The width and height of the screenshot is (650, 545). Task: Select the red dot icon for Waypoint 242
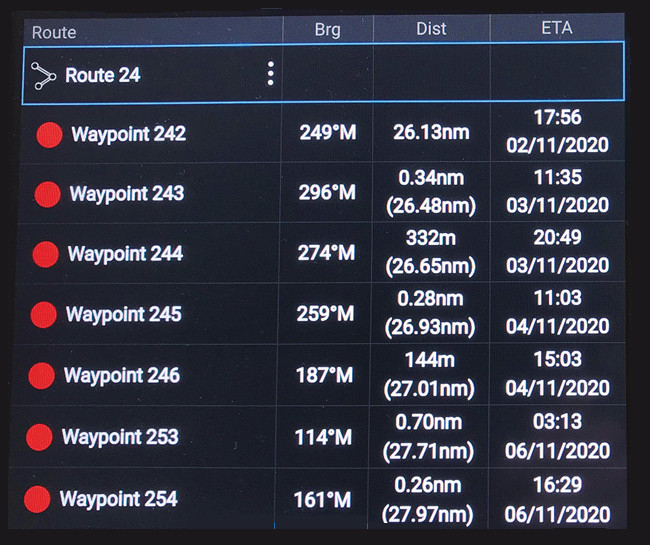pos(49,135)
